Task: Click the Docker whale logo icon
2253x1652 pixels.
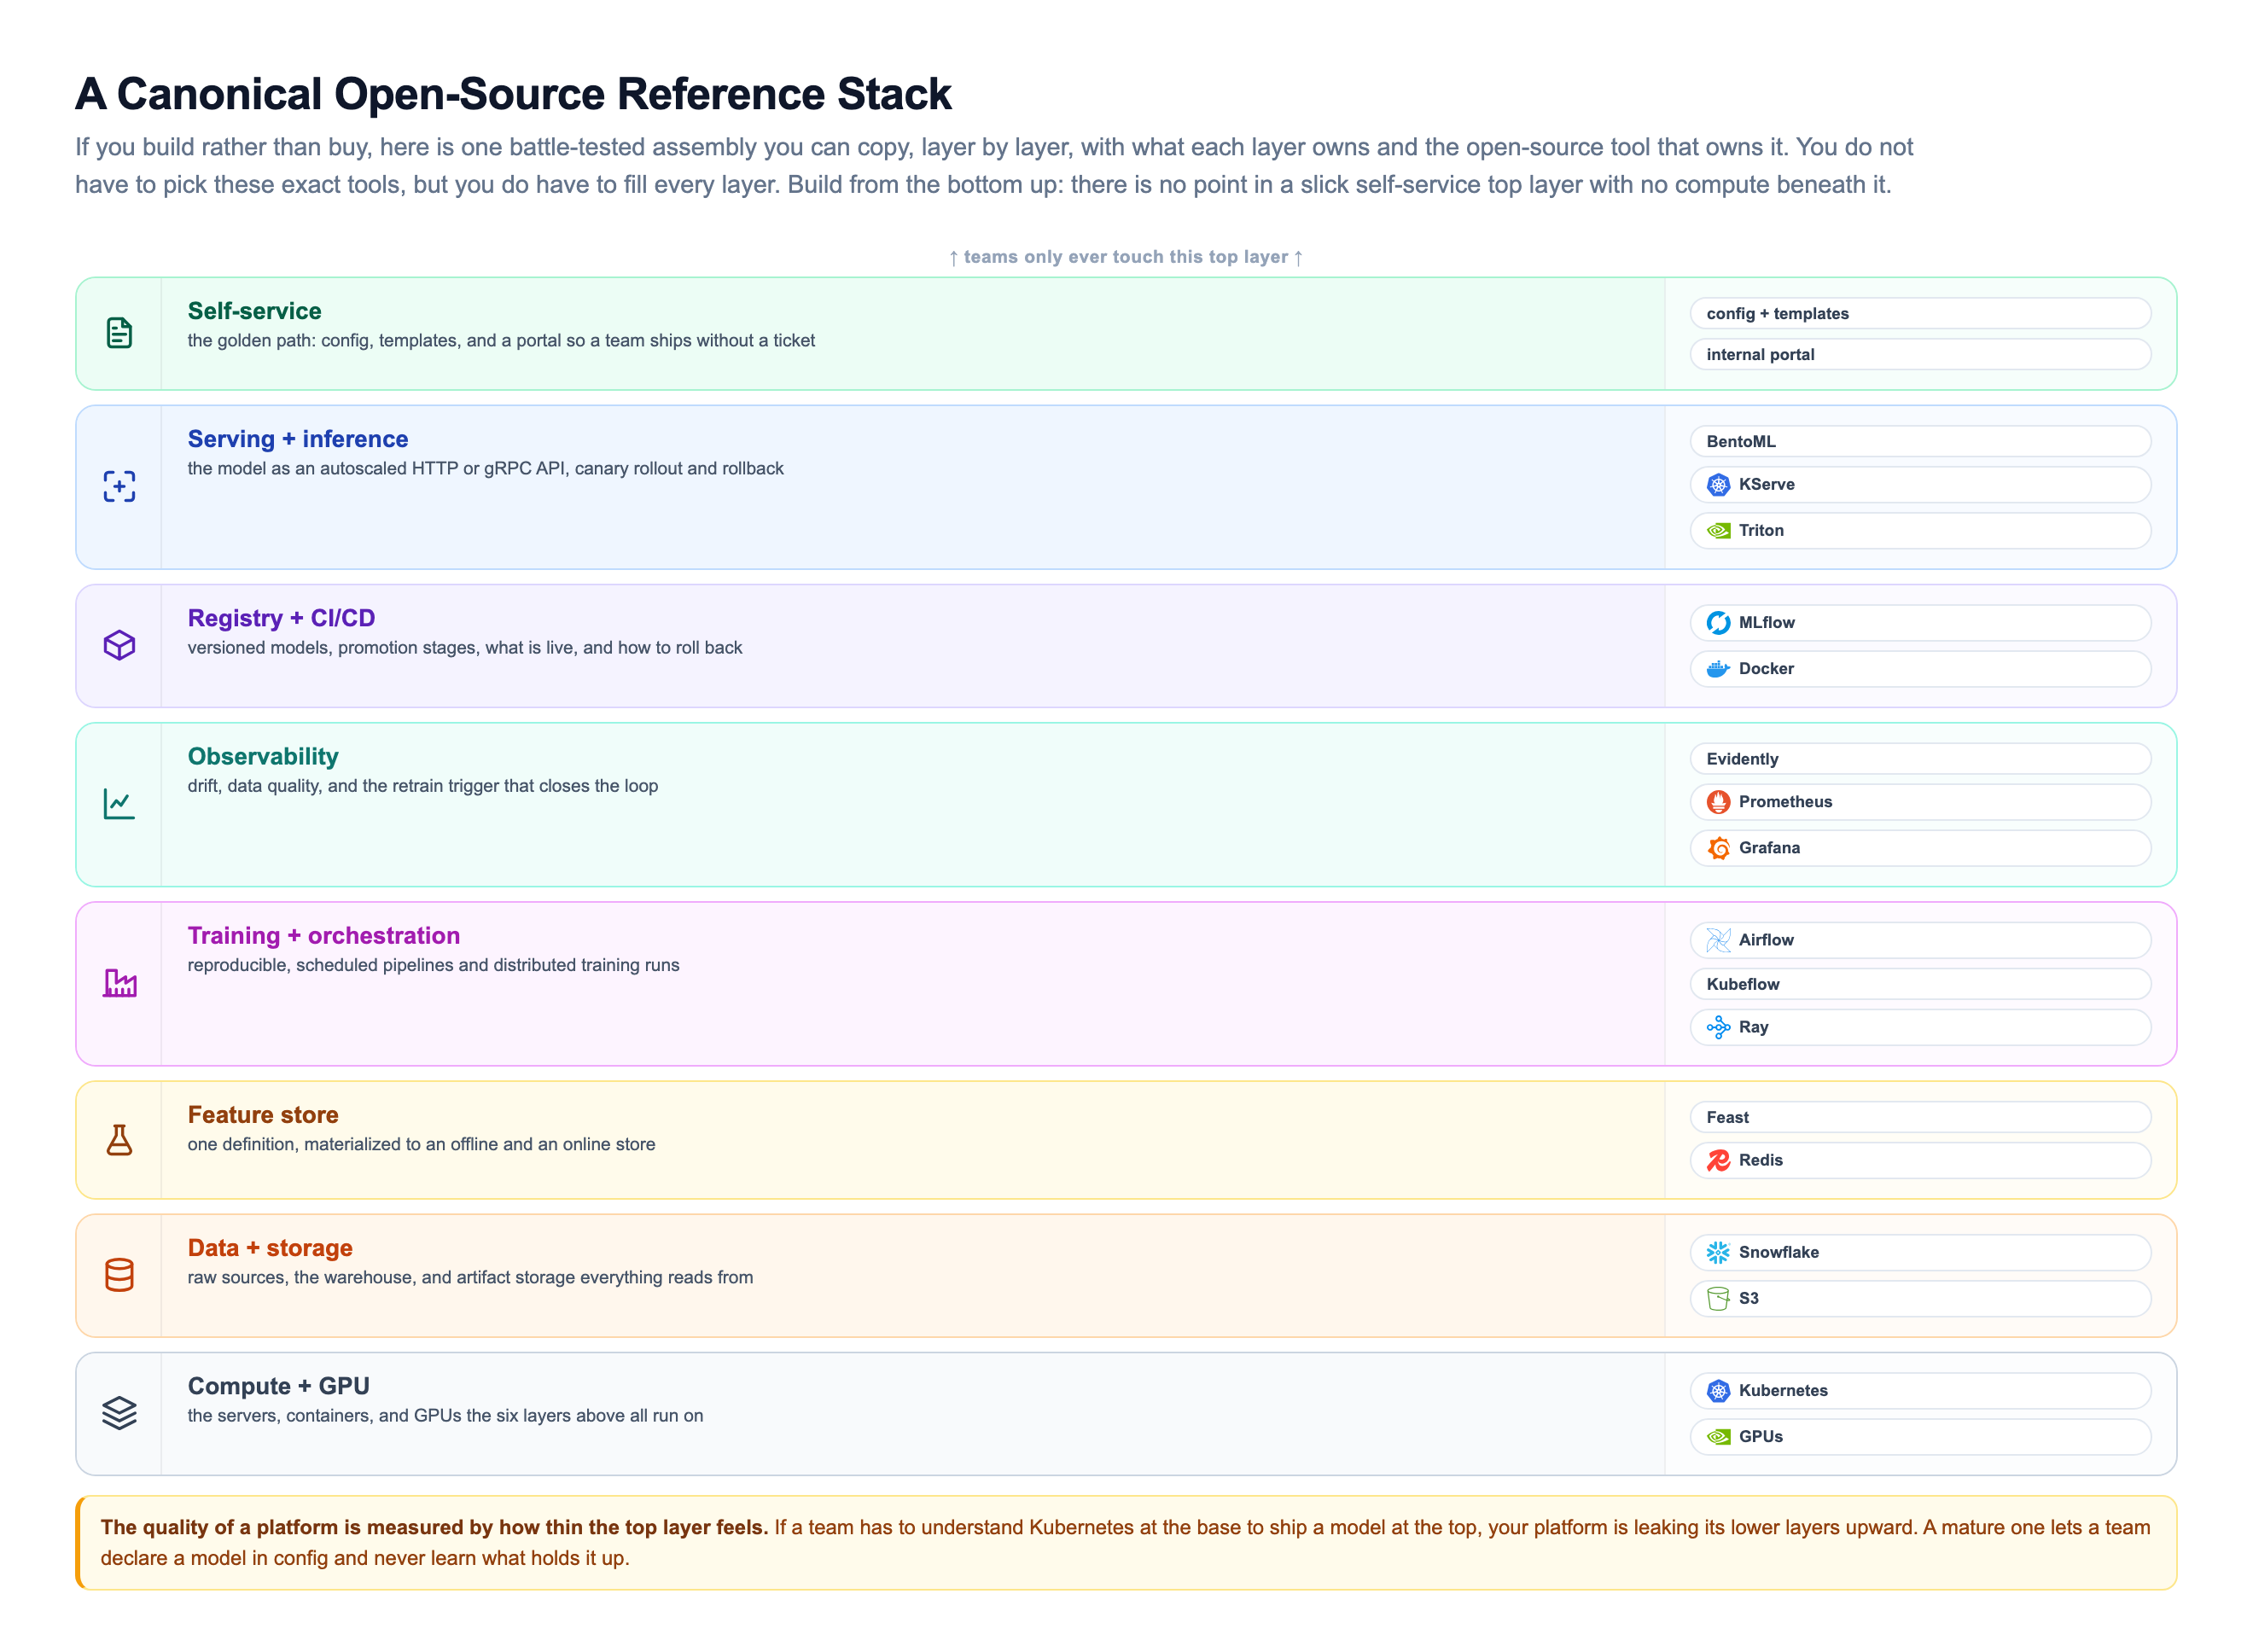Action: point(1718,669)
